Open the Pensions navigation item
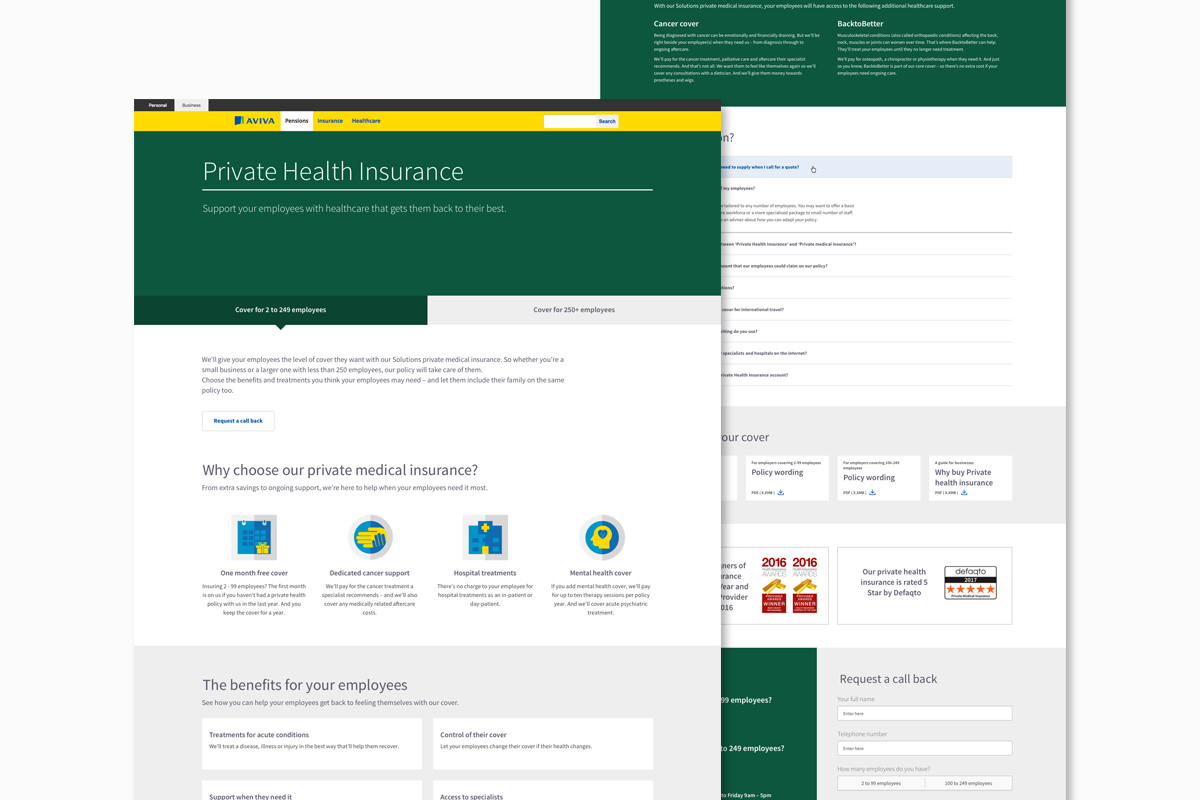 point(297,121)
